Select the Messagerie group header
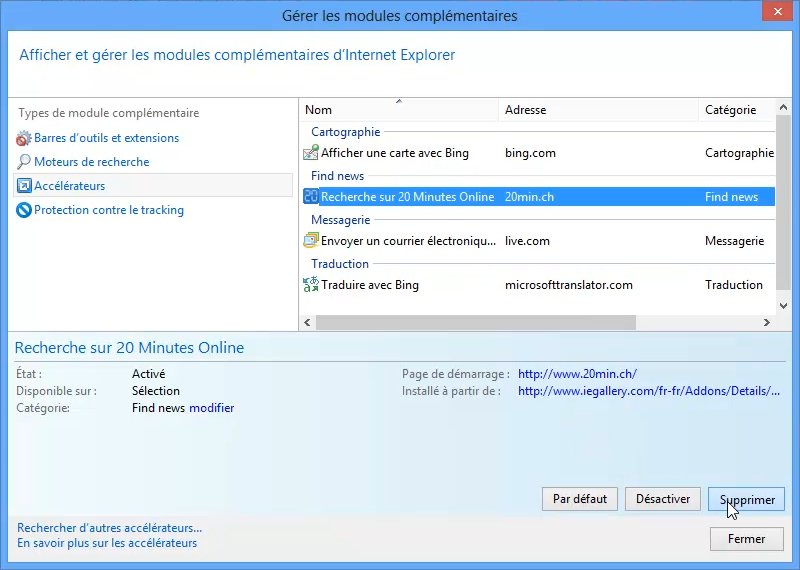 pyautogui.click(x=340, y=220)
